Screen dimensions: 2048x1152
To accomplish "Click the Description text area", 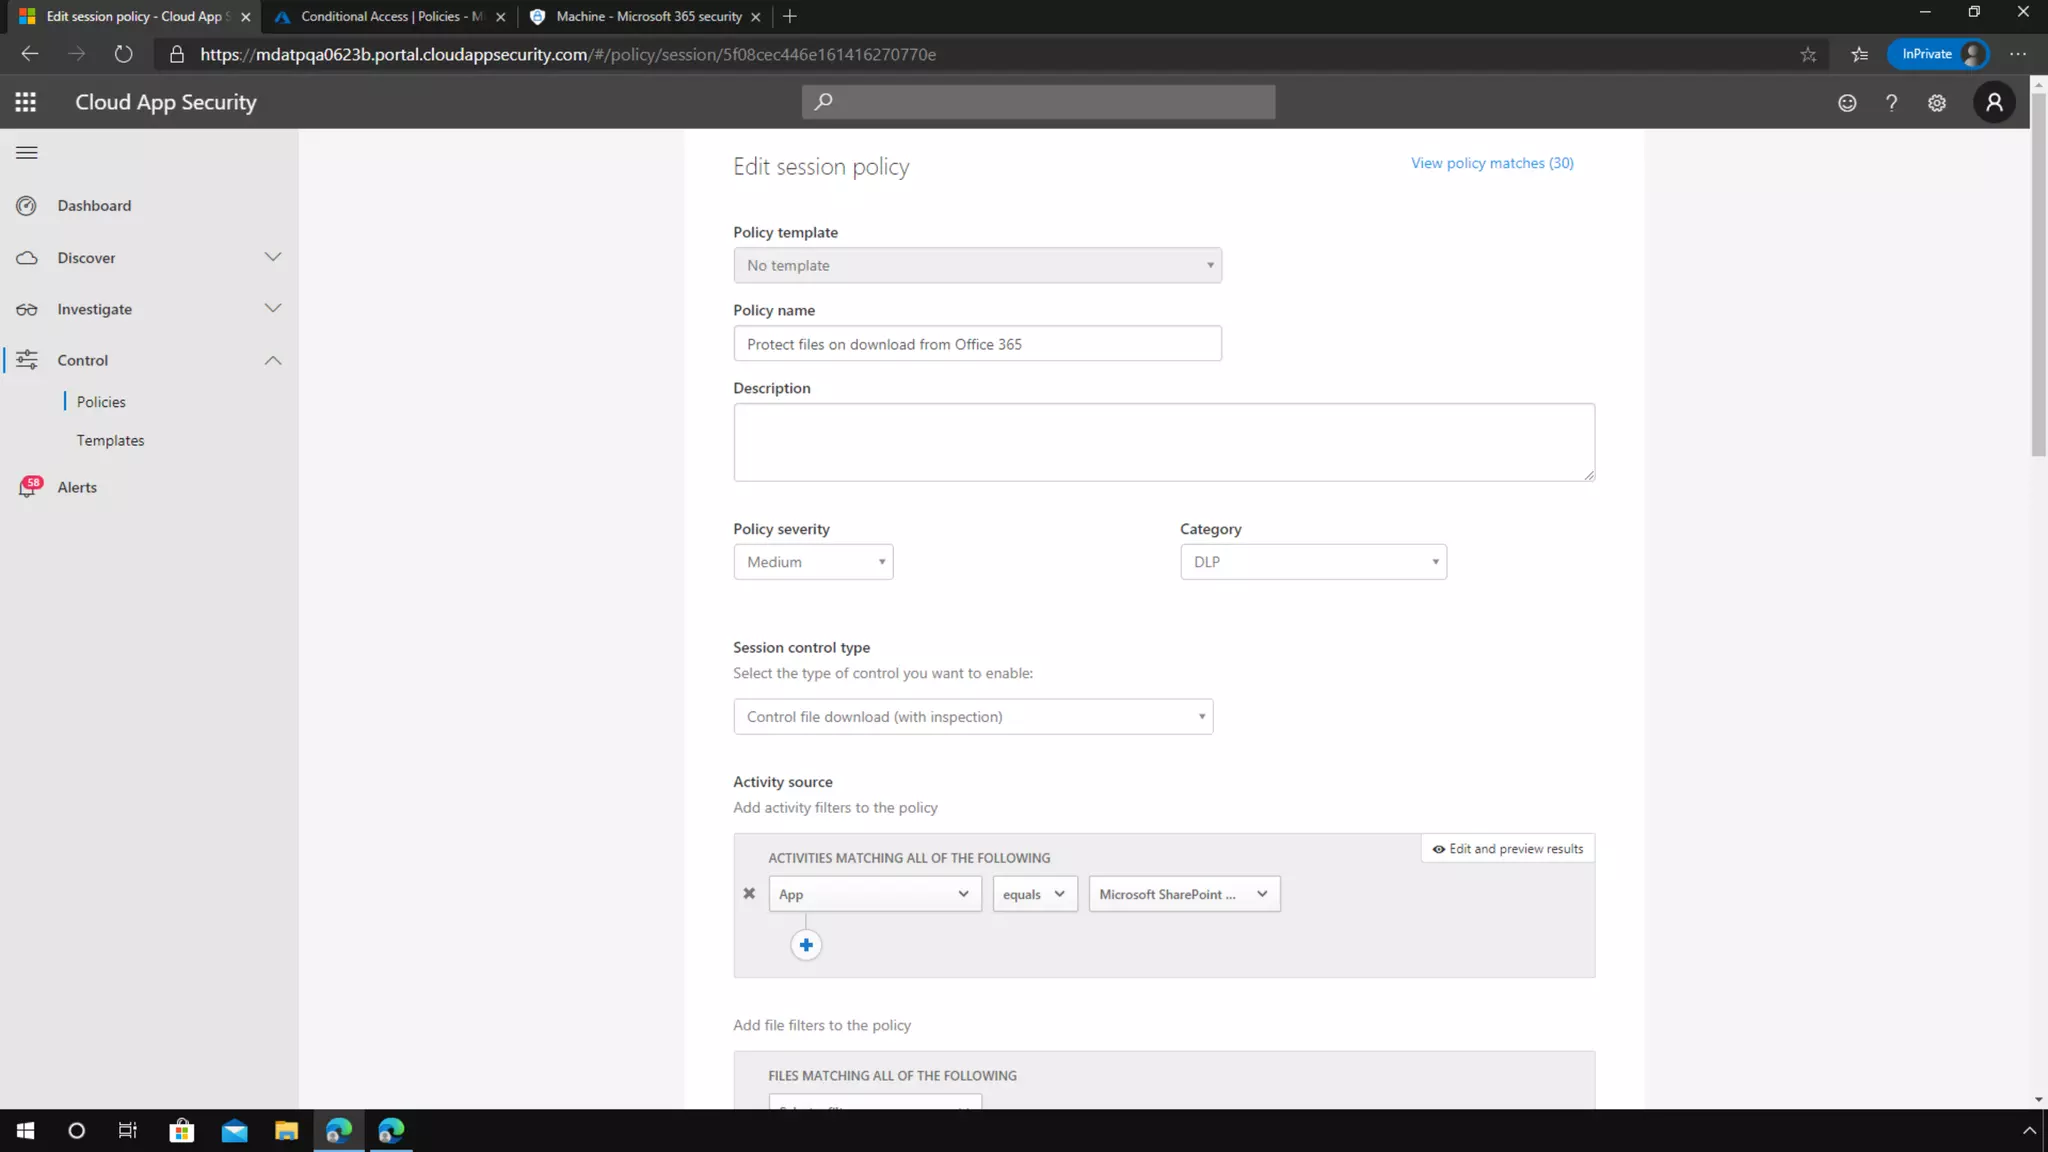I will 1164,442.
